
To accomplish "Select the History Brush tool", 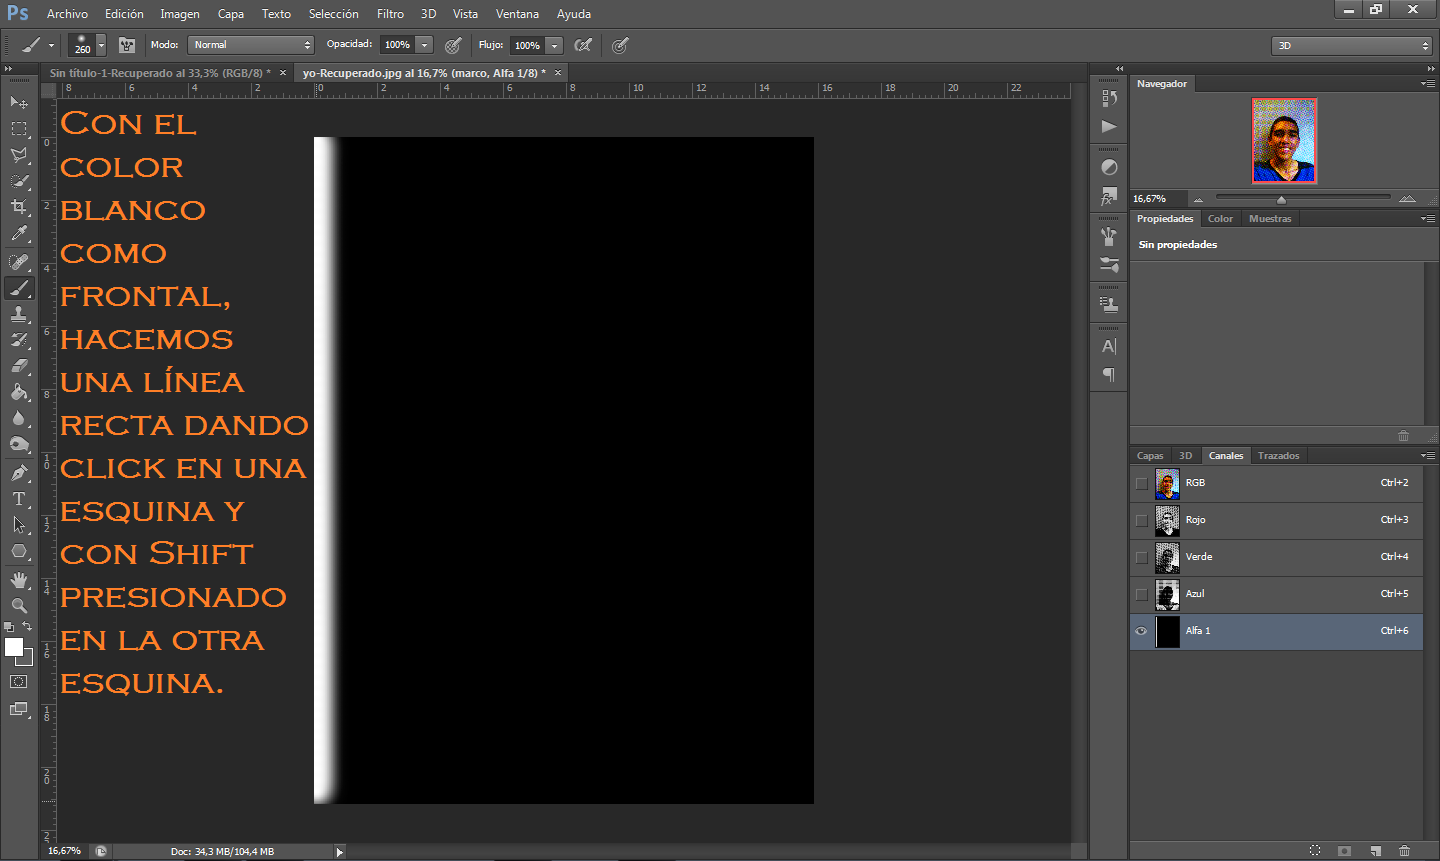I will click(19, 340).
